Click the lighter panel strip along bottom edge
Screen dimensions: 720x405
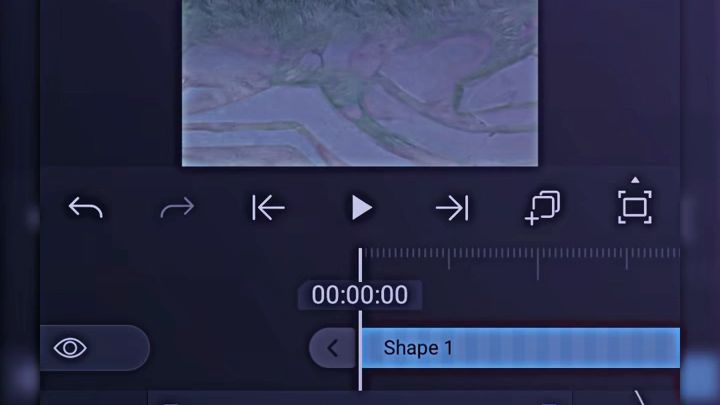click(x=360, y=398)
